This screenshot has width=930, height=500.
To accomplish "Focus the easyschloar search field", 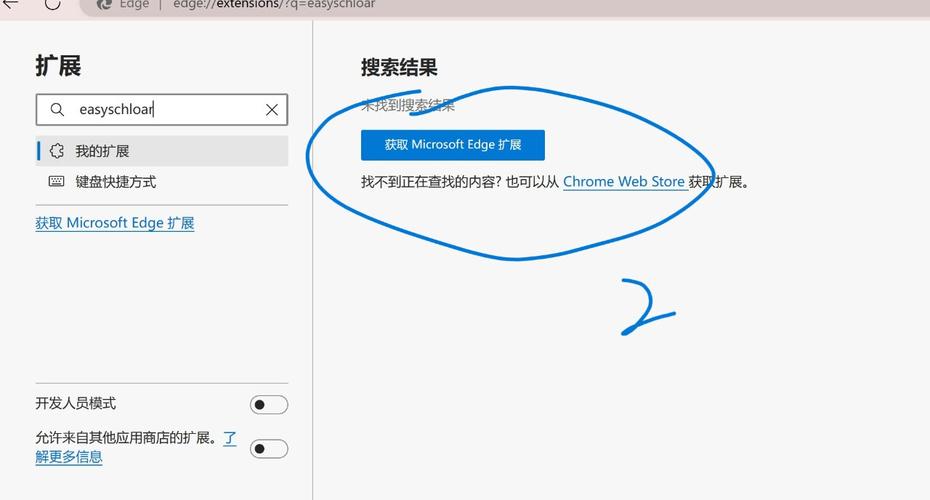I will pos(161,109).
